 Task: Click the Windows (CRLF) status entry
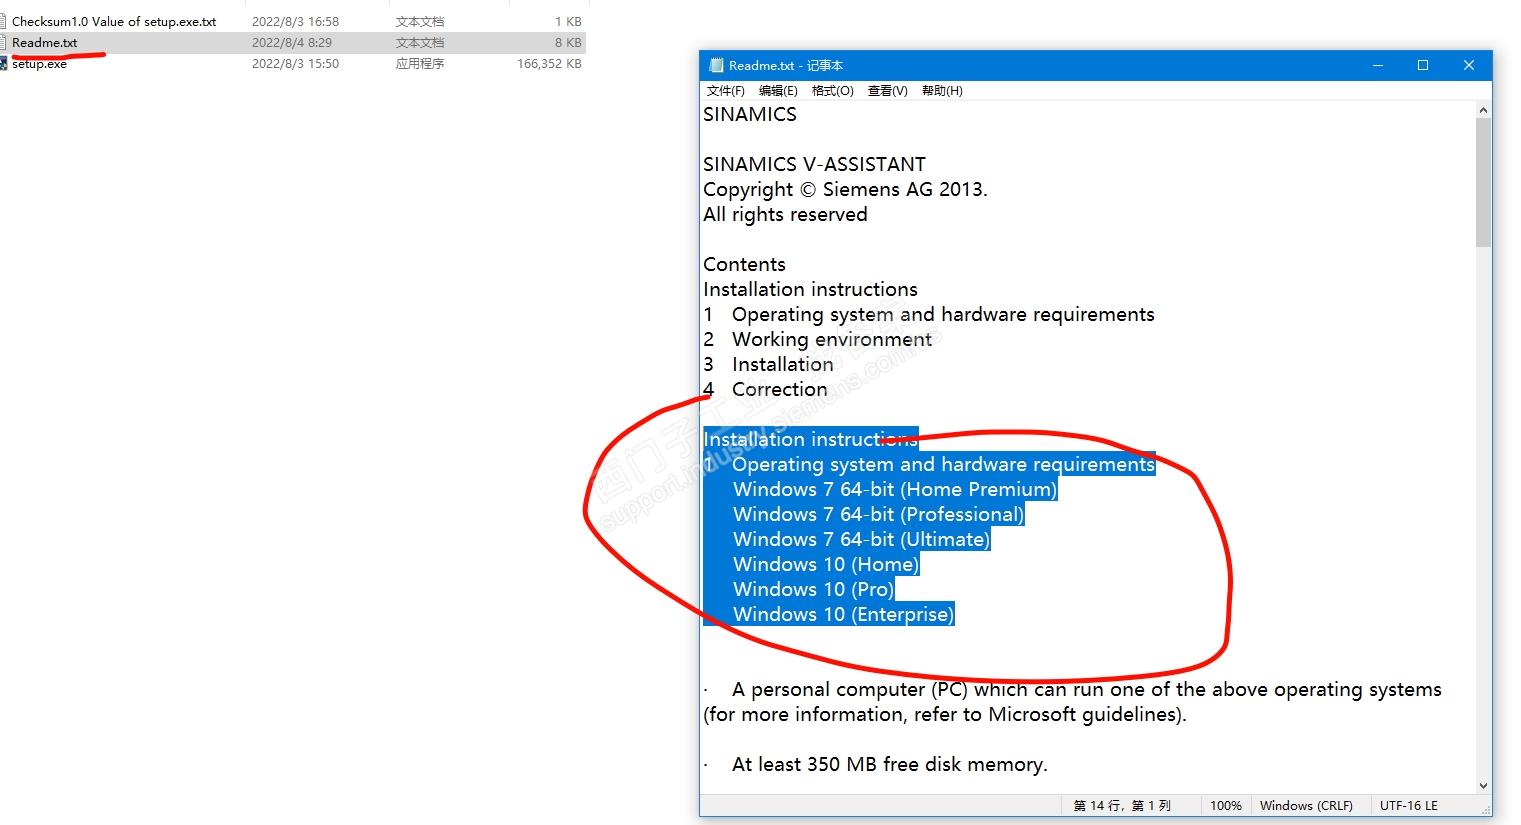tap(1306, 806)
